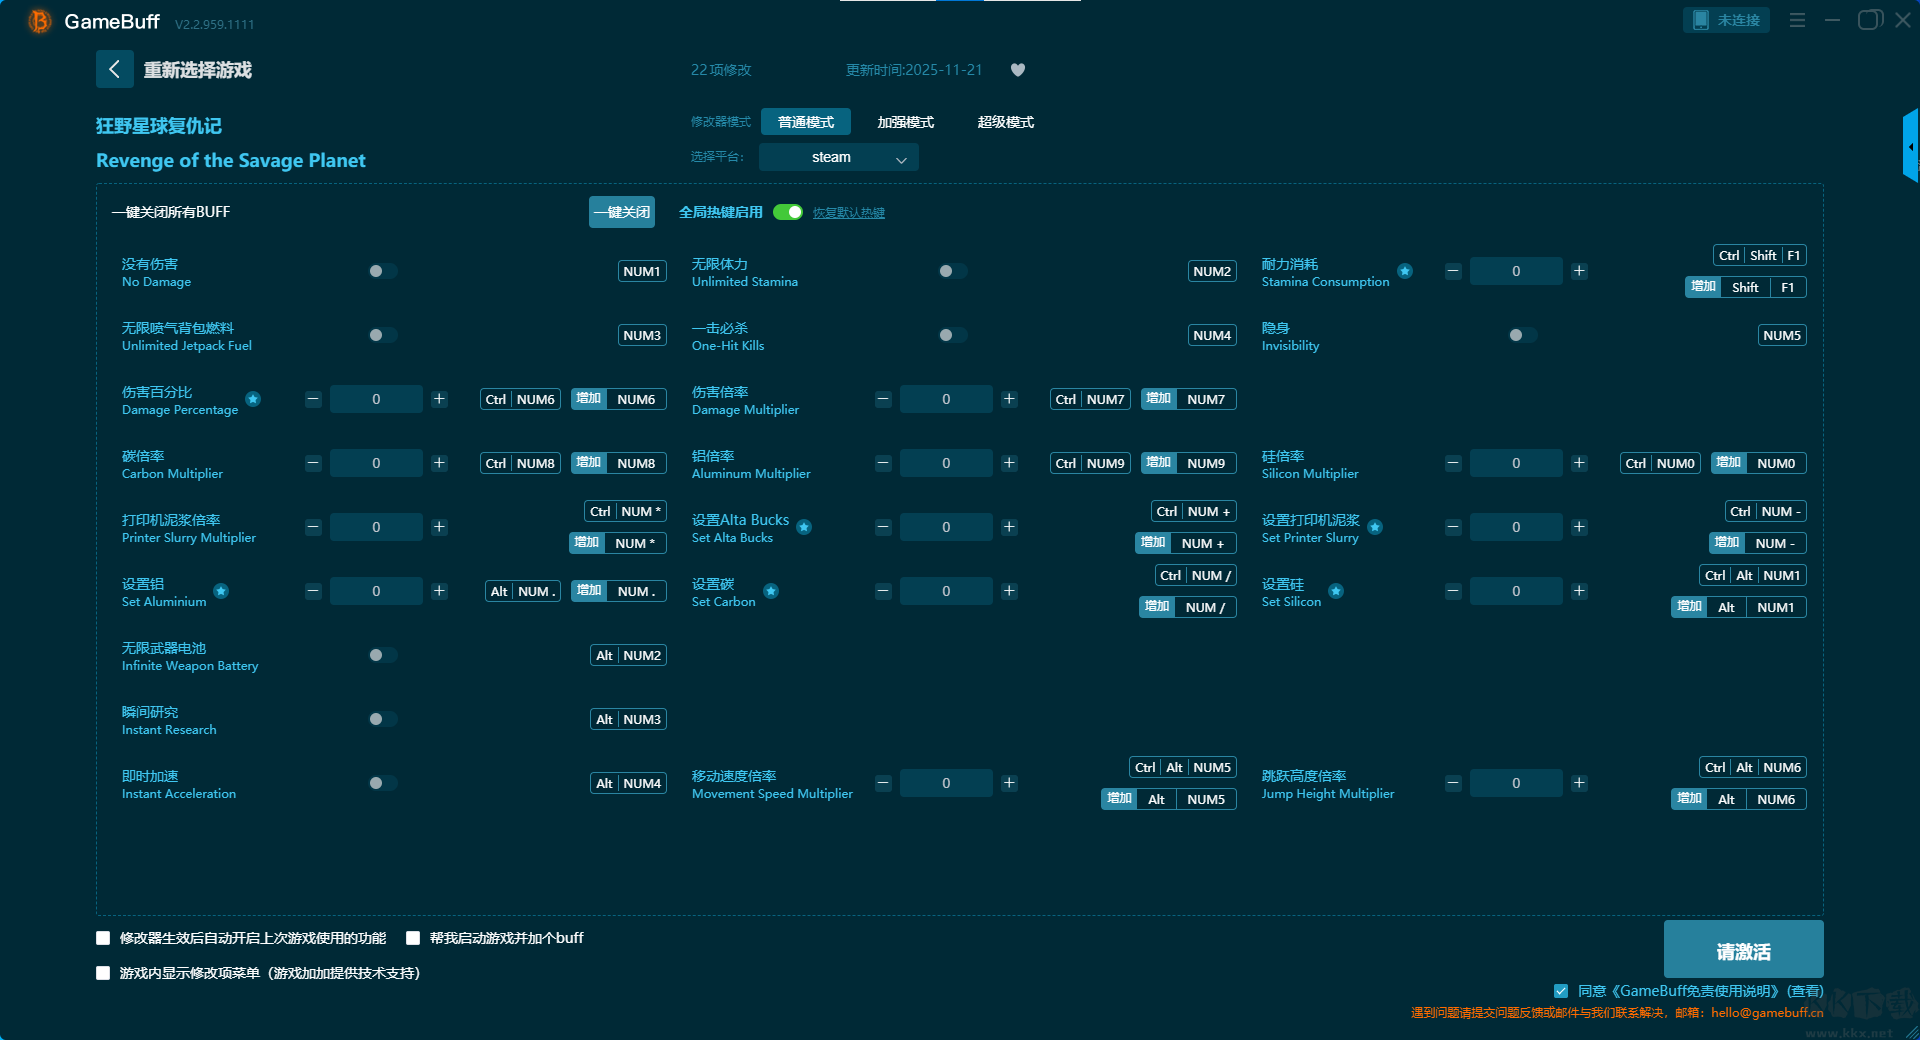Click Alt NUM2 hotkey for Infinite Weapon Battery
This screenshot has height=1040, width=1920.
pos(629,655)
